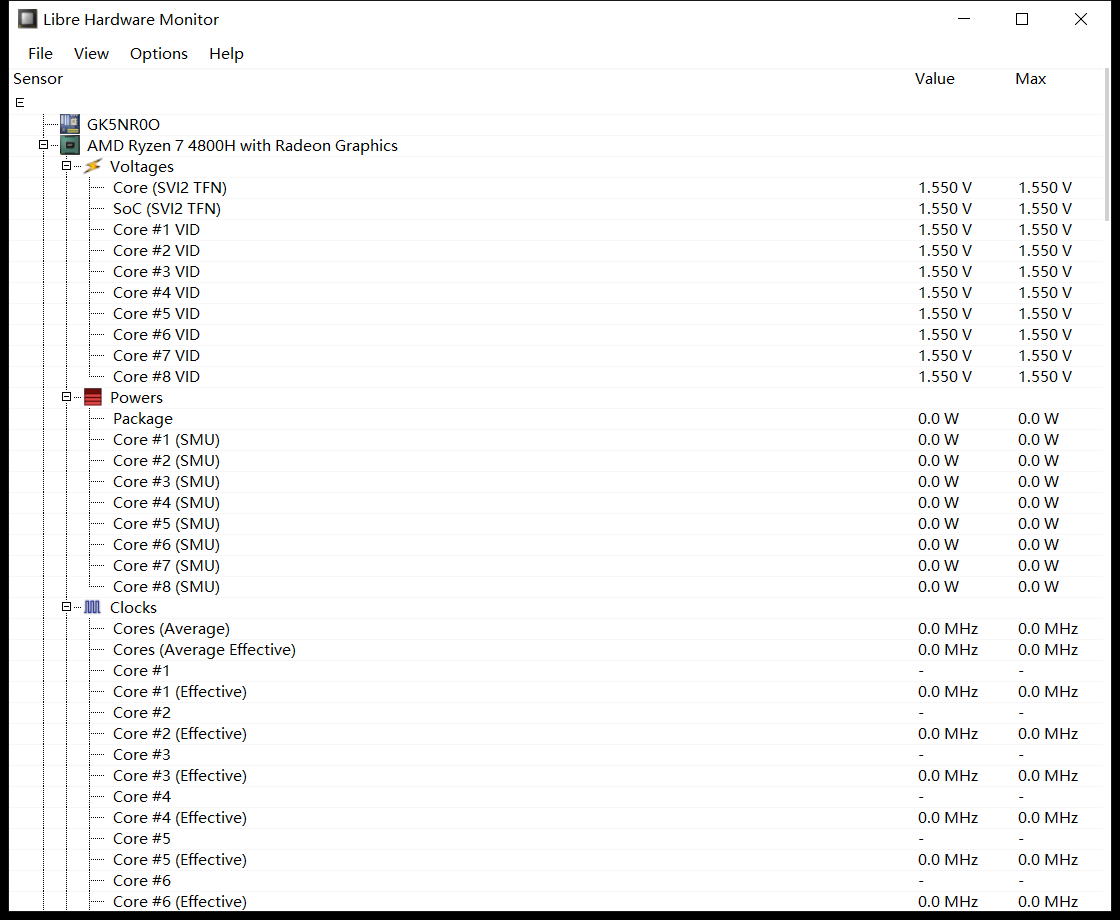This screenshot has width=1120, height=920.
Task: Click the Libre Hardware Monitor app icon
Action: click(27, 19)
